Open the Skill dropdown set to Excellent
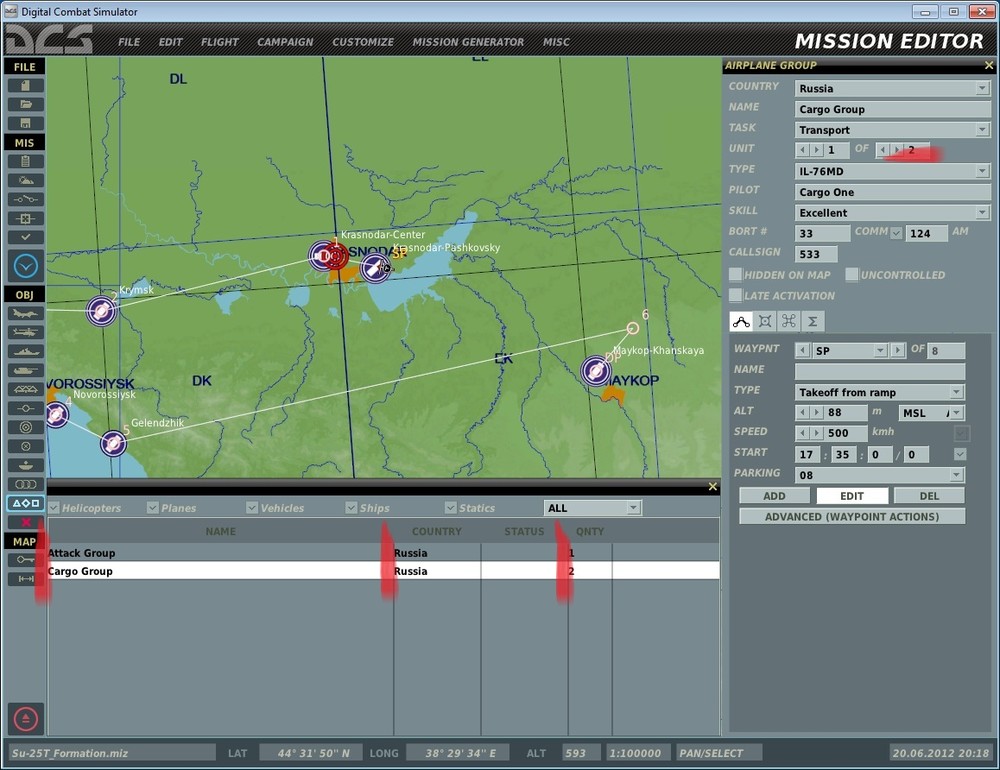The height and width of the screenshot is (770, 1000). click(x=981, y=213)
